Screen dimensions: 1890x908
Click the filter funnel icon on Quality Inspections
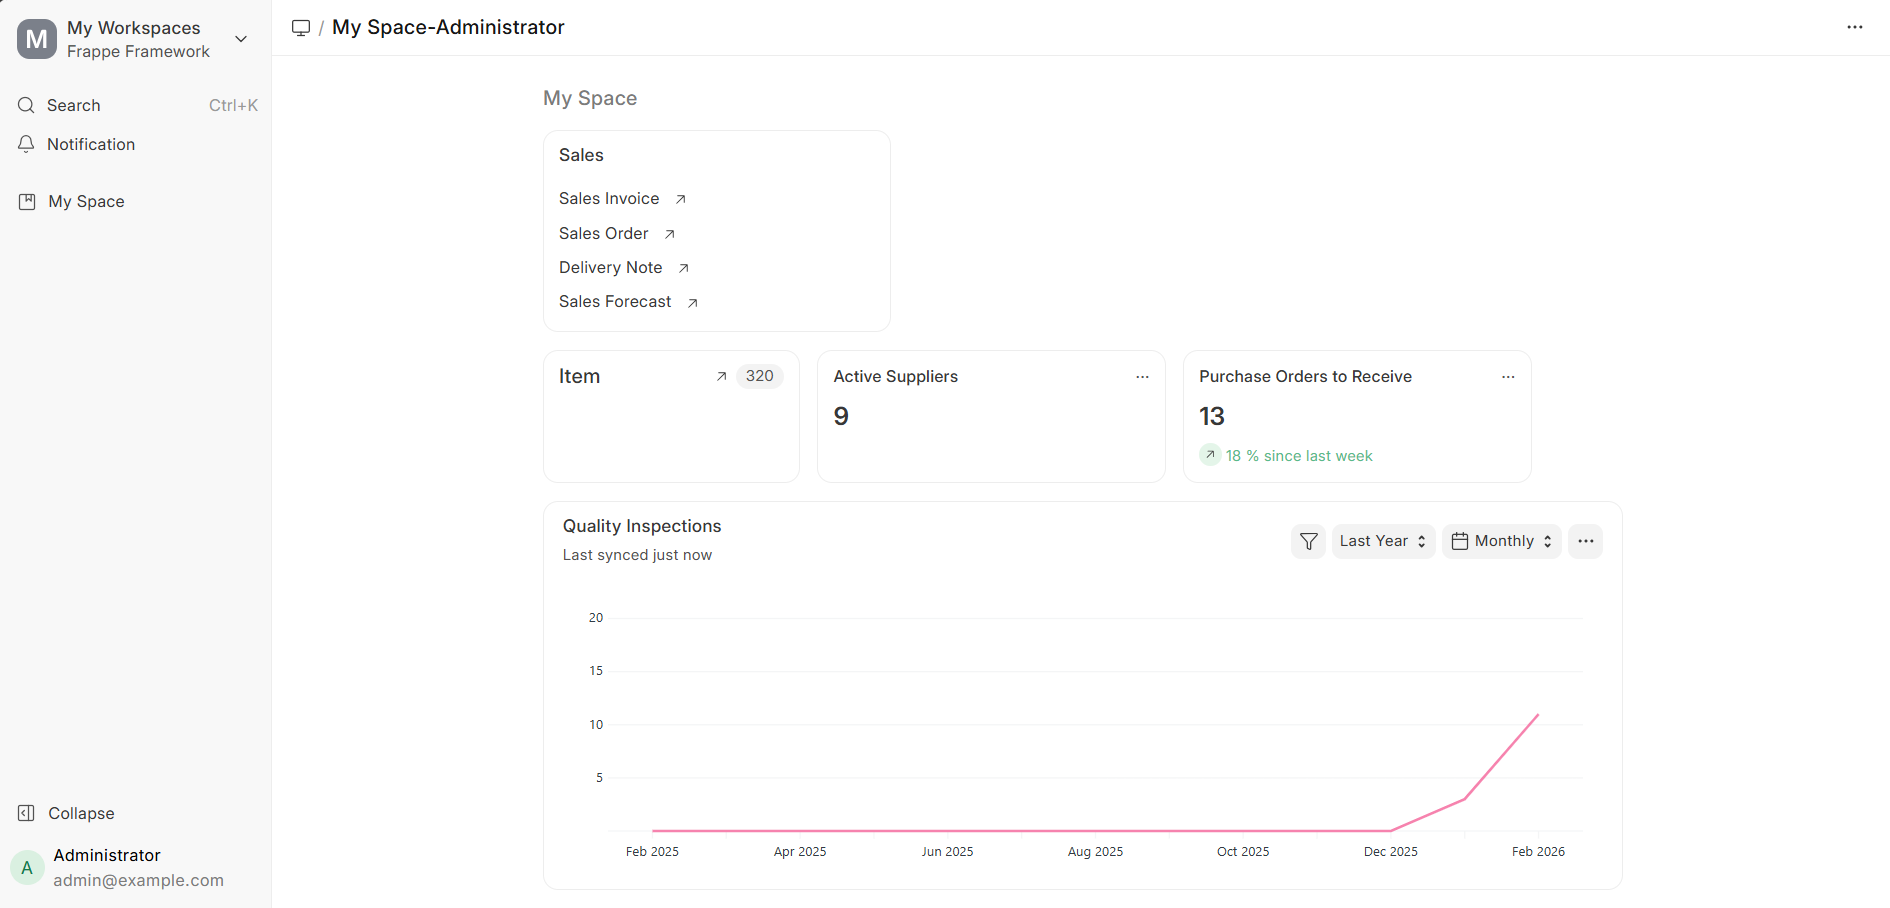(1308, 541)
